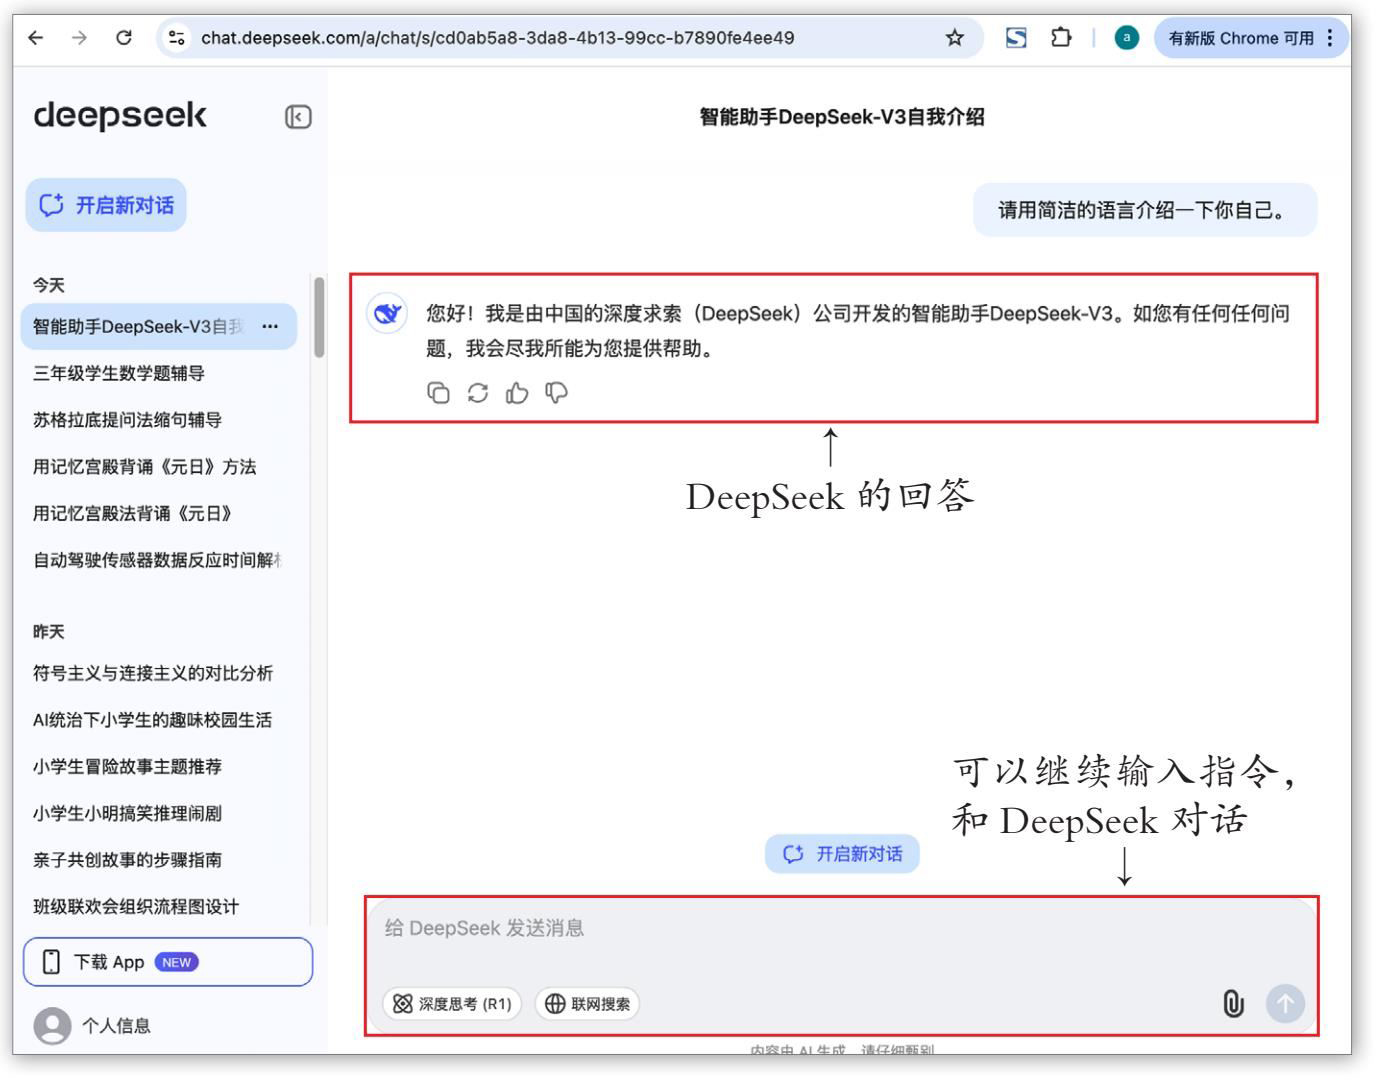Open chat 用记忆宫殿背诵《元日》方法
The image size is (1376, 1080).
144,467
